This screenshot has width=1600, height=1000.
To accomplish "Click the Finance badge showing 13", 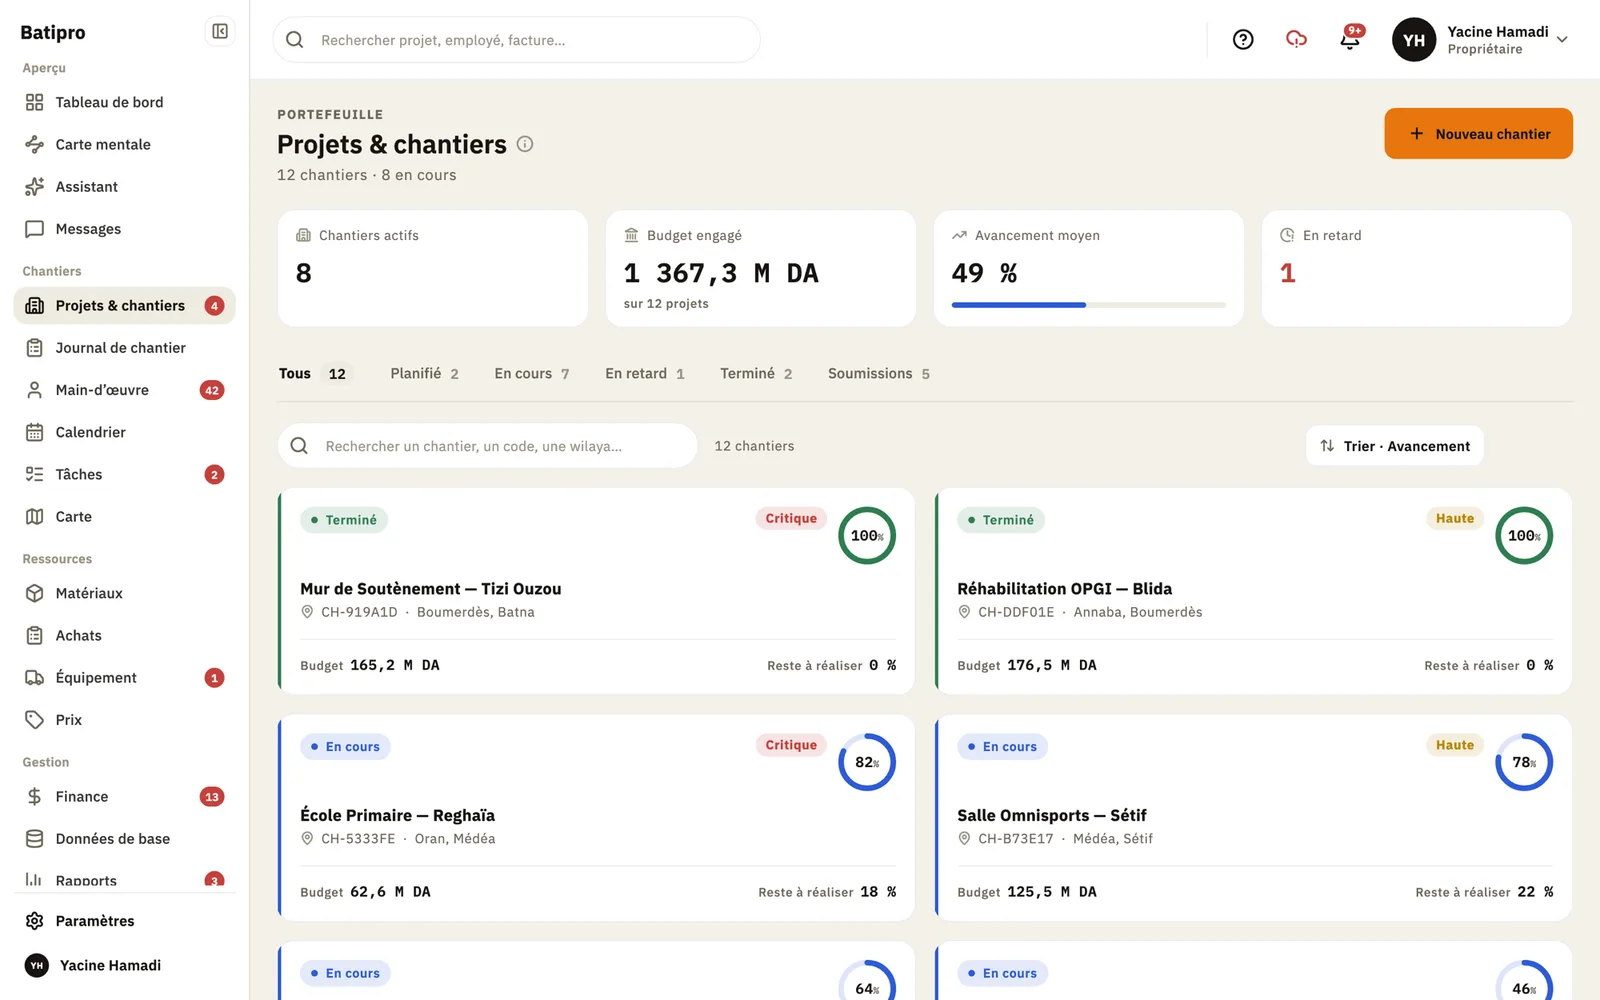I will [x=212, y=797].
